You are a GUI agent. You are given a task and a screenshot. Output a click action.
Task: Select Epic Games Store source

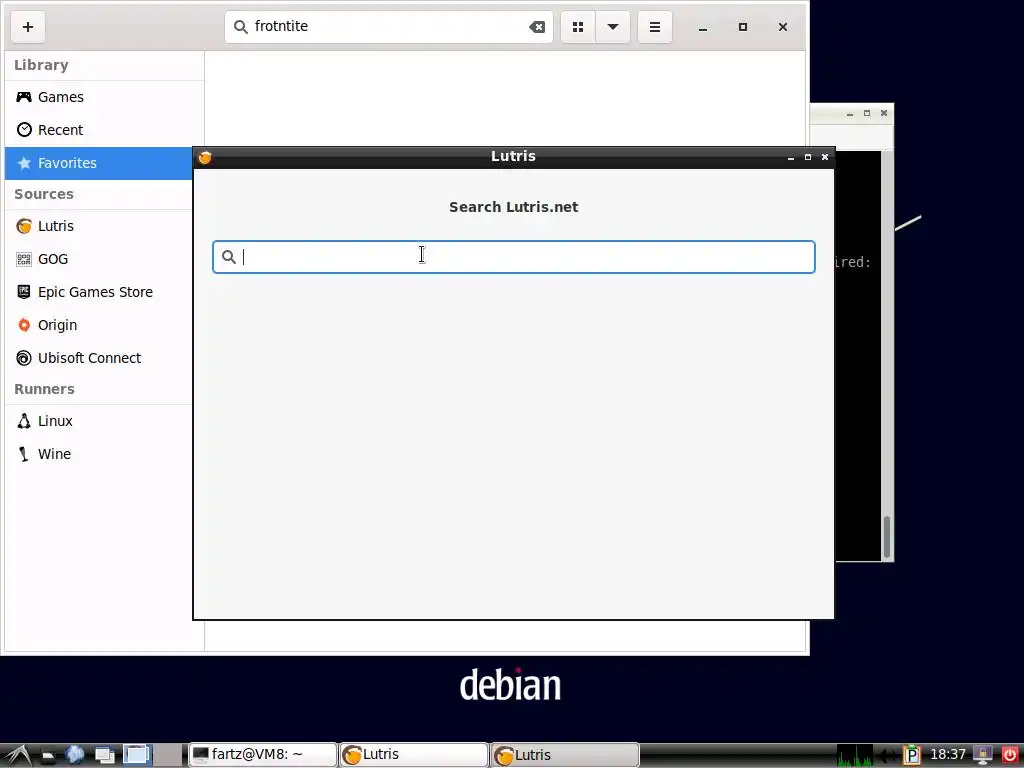pos(99,292)
